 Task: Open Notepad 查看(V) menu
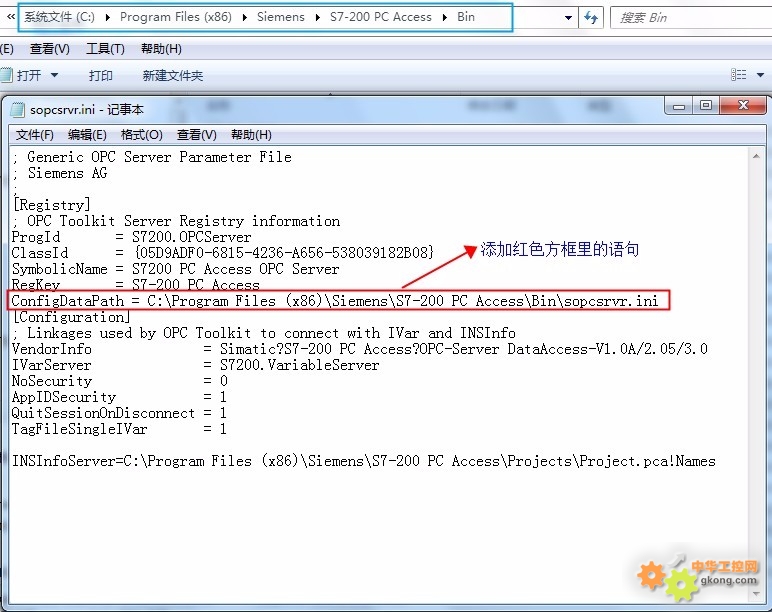[x=197, y=135]
